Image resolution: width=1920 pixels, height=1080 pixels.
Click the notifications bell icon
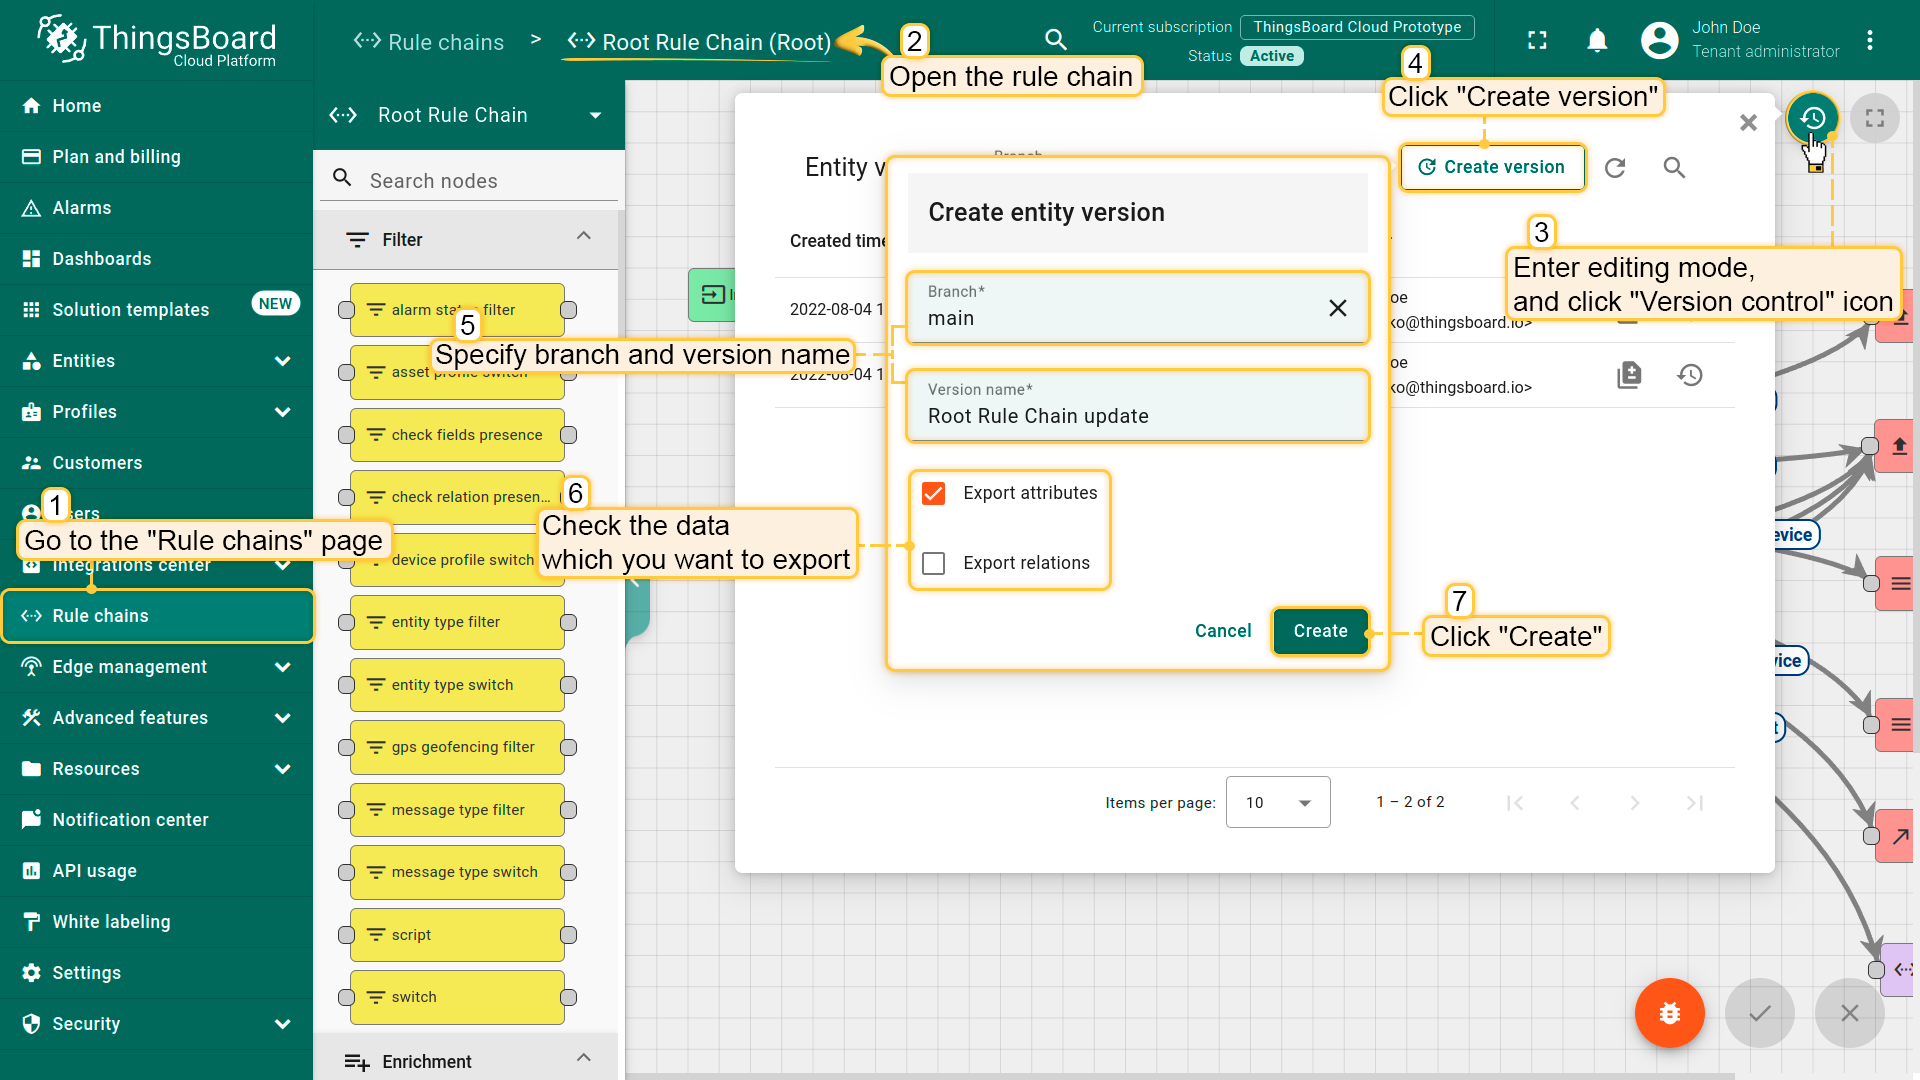pos(1597,40)
